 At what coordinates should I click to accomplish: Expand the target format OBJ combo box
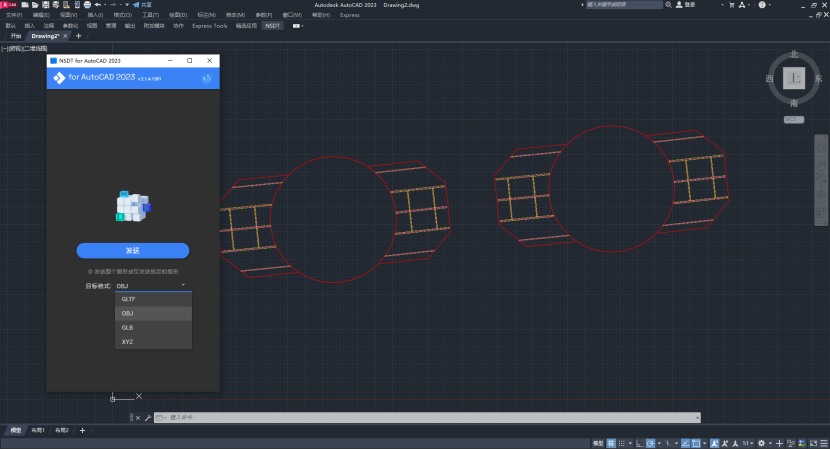(x=152, y=286)
